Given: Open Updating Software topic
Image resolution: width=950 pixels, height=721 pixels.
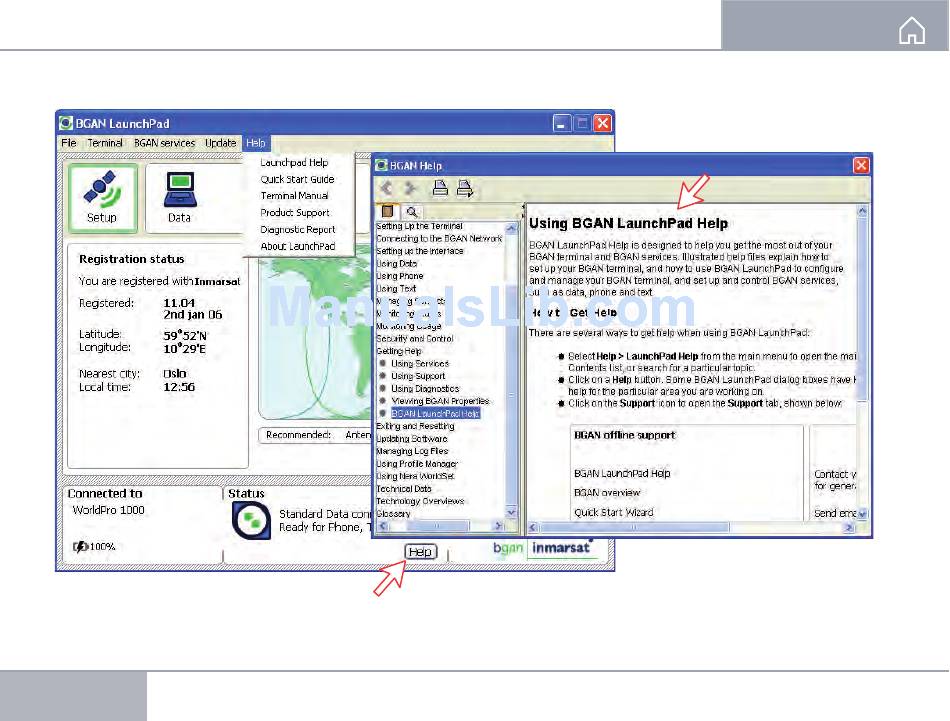Looking at the screenshot, I should (411, 439).
